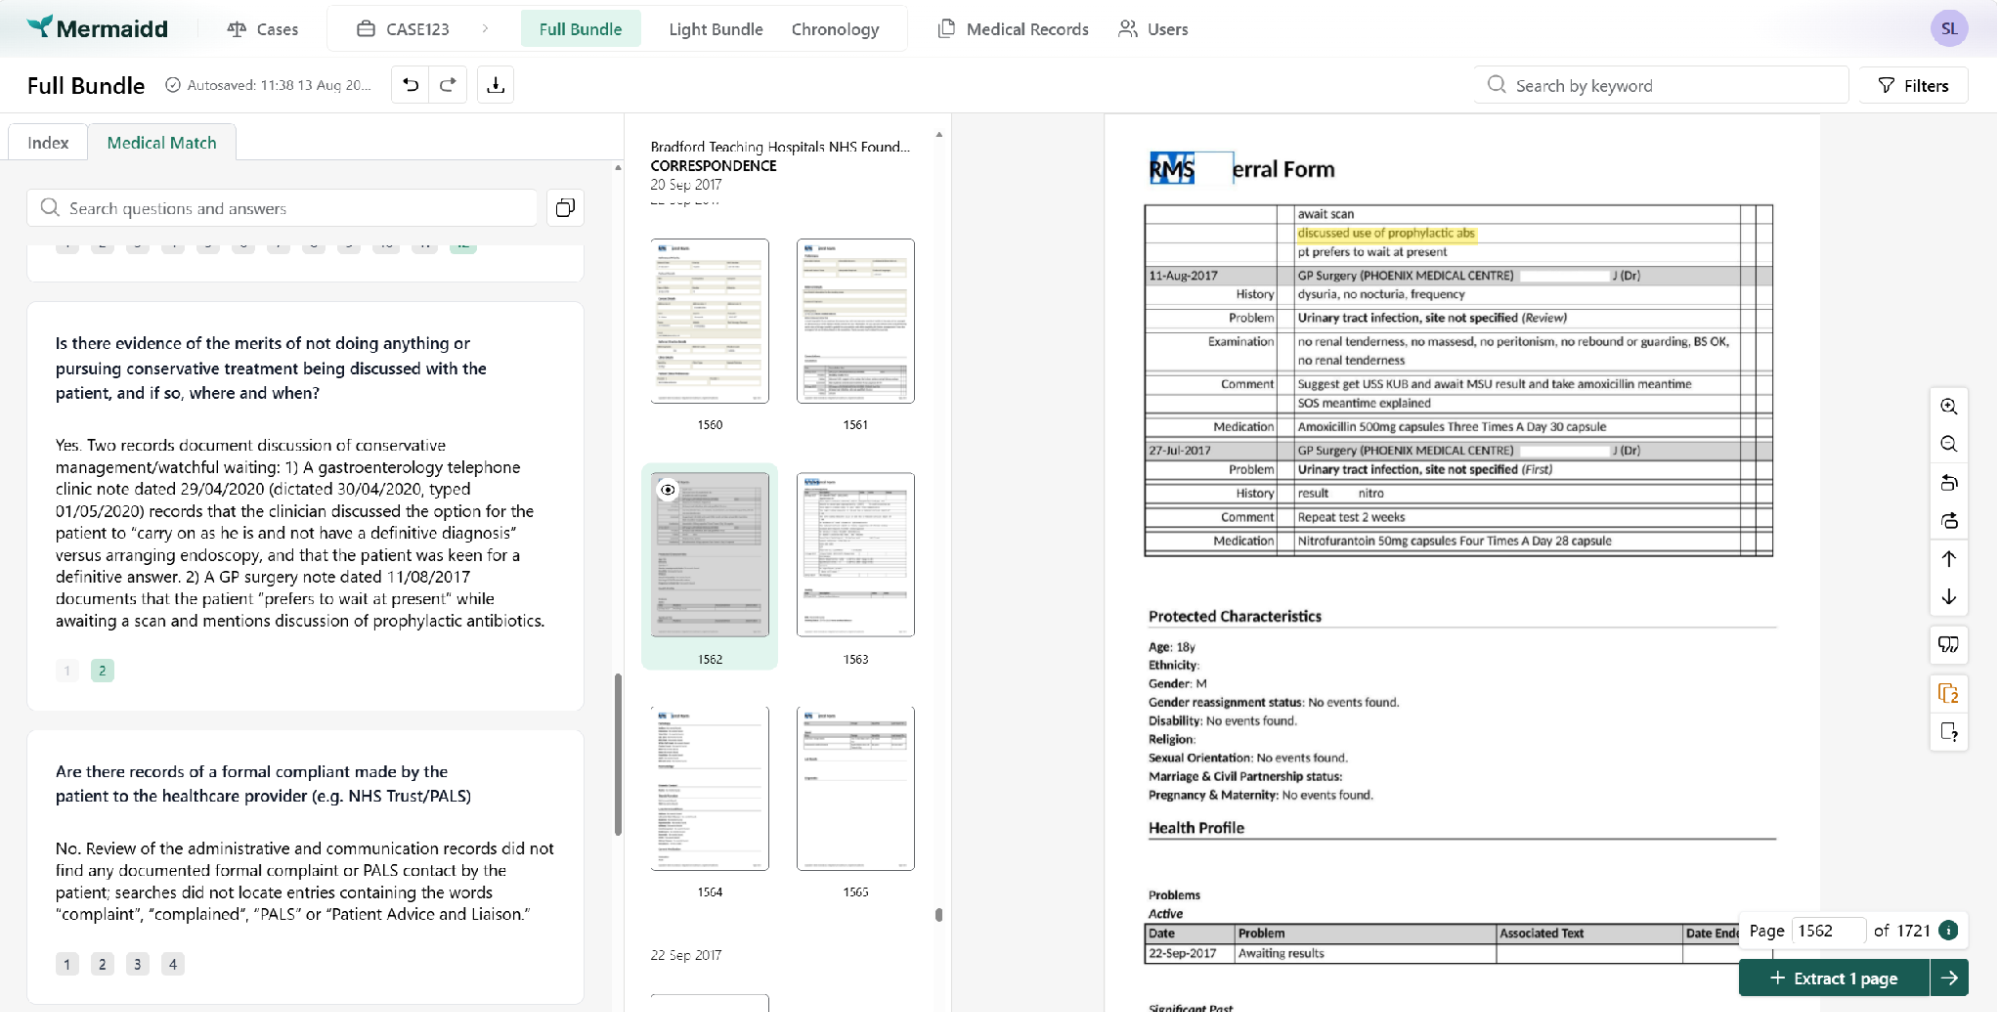Select page thumbnail 1564
This screenshot has height=1012, width=1999.
pos(710,788)
